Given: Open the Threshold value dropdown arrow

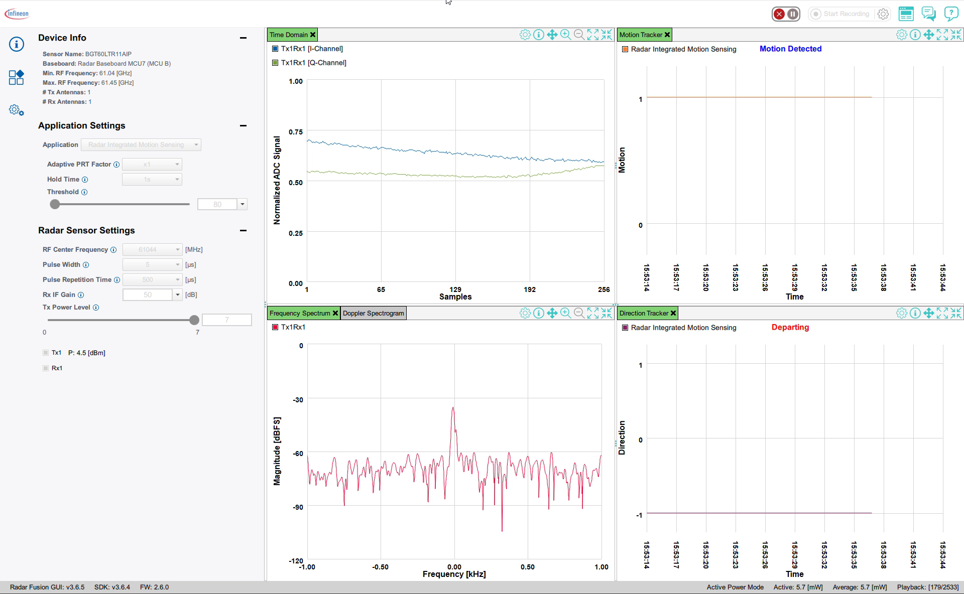Looking at the screenshot, I should (x=242, y=204).
